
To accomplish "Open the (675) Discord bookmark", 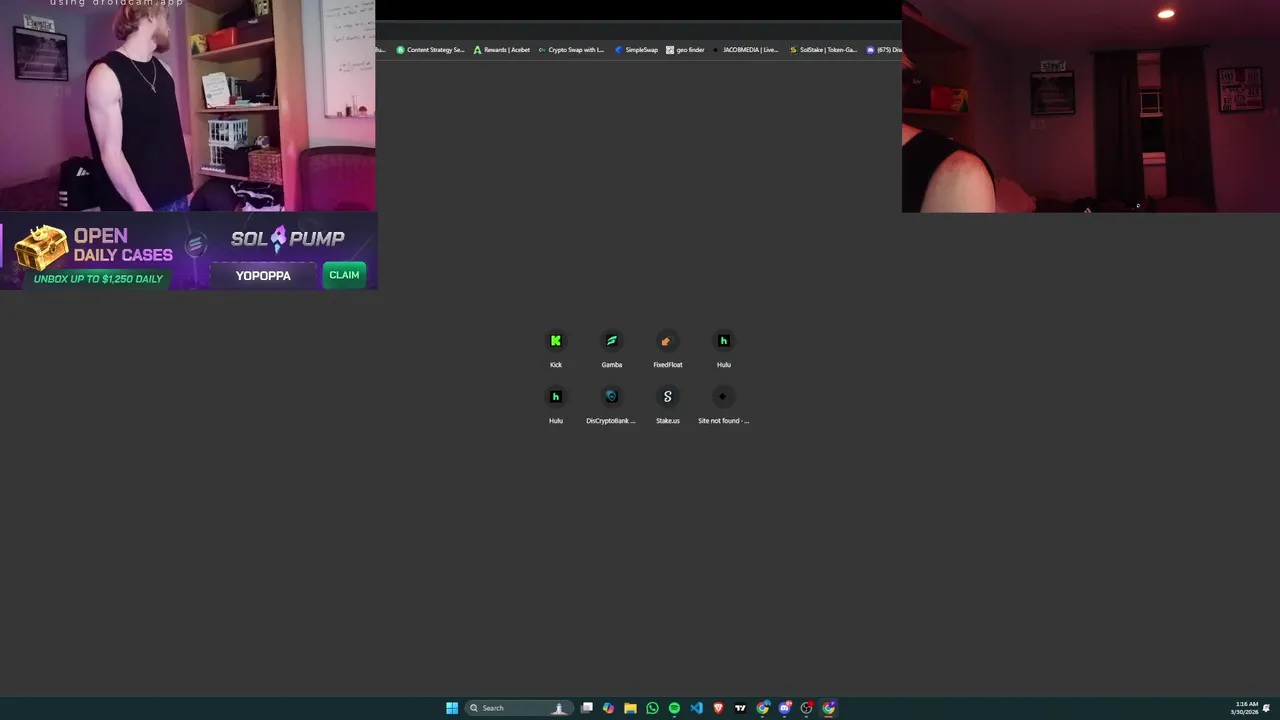I will (884, 50).
